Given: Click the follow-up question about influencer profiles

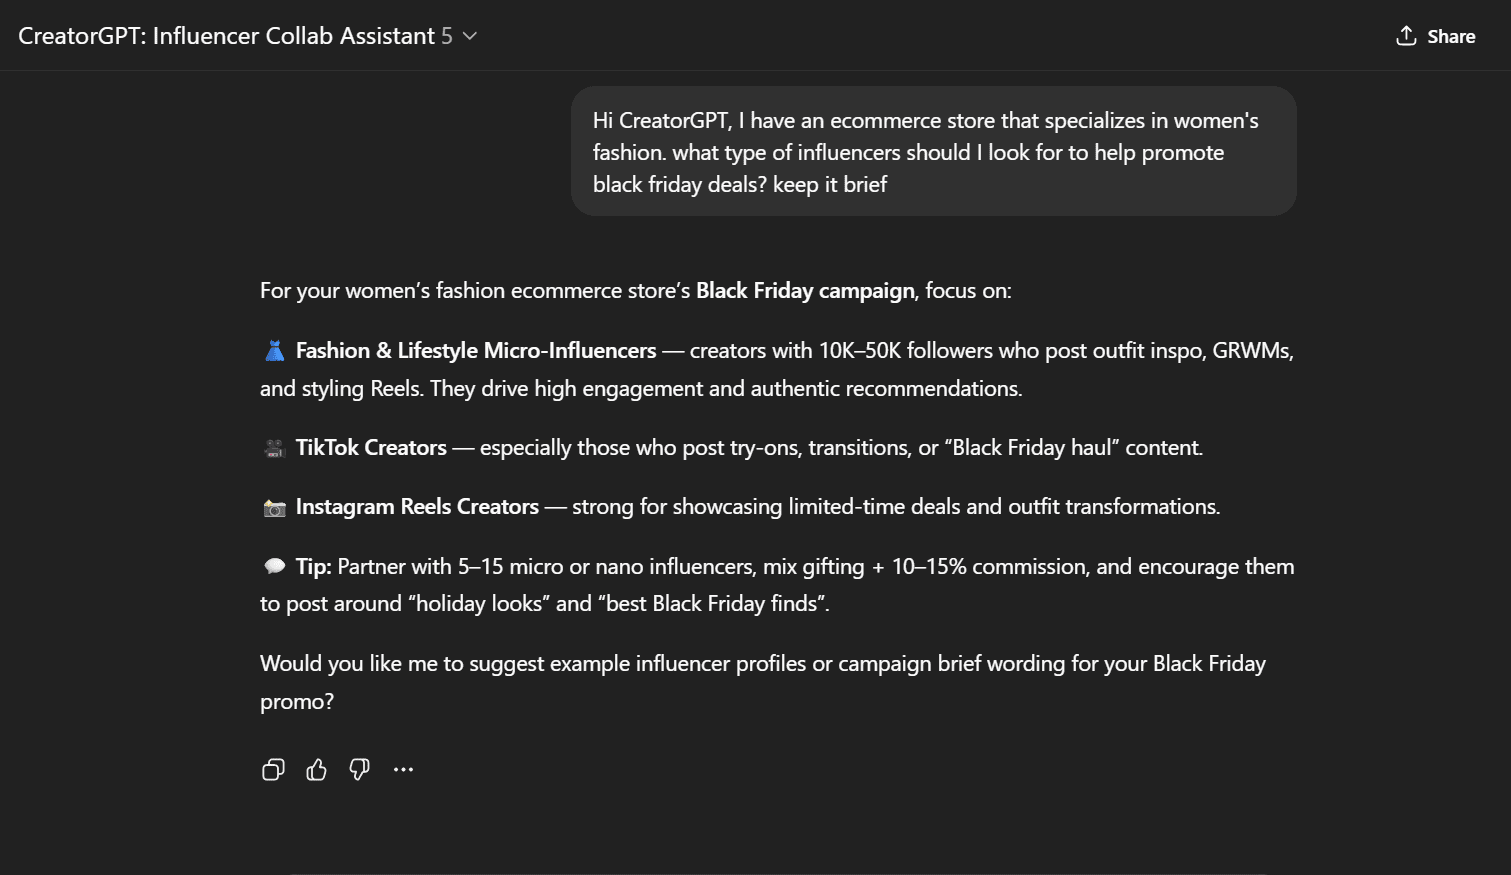Looking at the screenshot, I should click(x=762, y=665).
